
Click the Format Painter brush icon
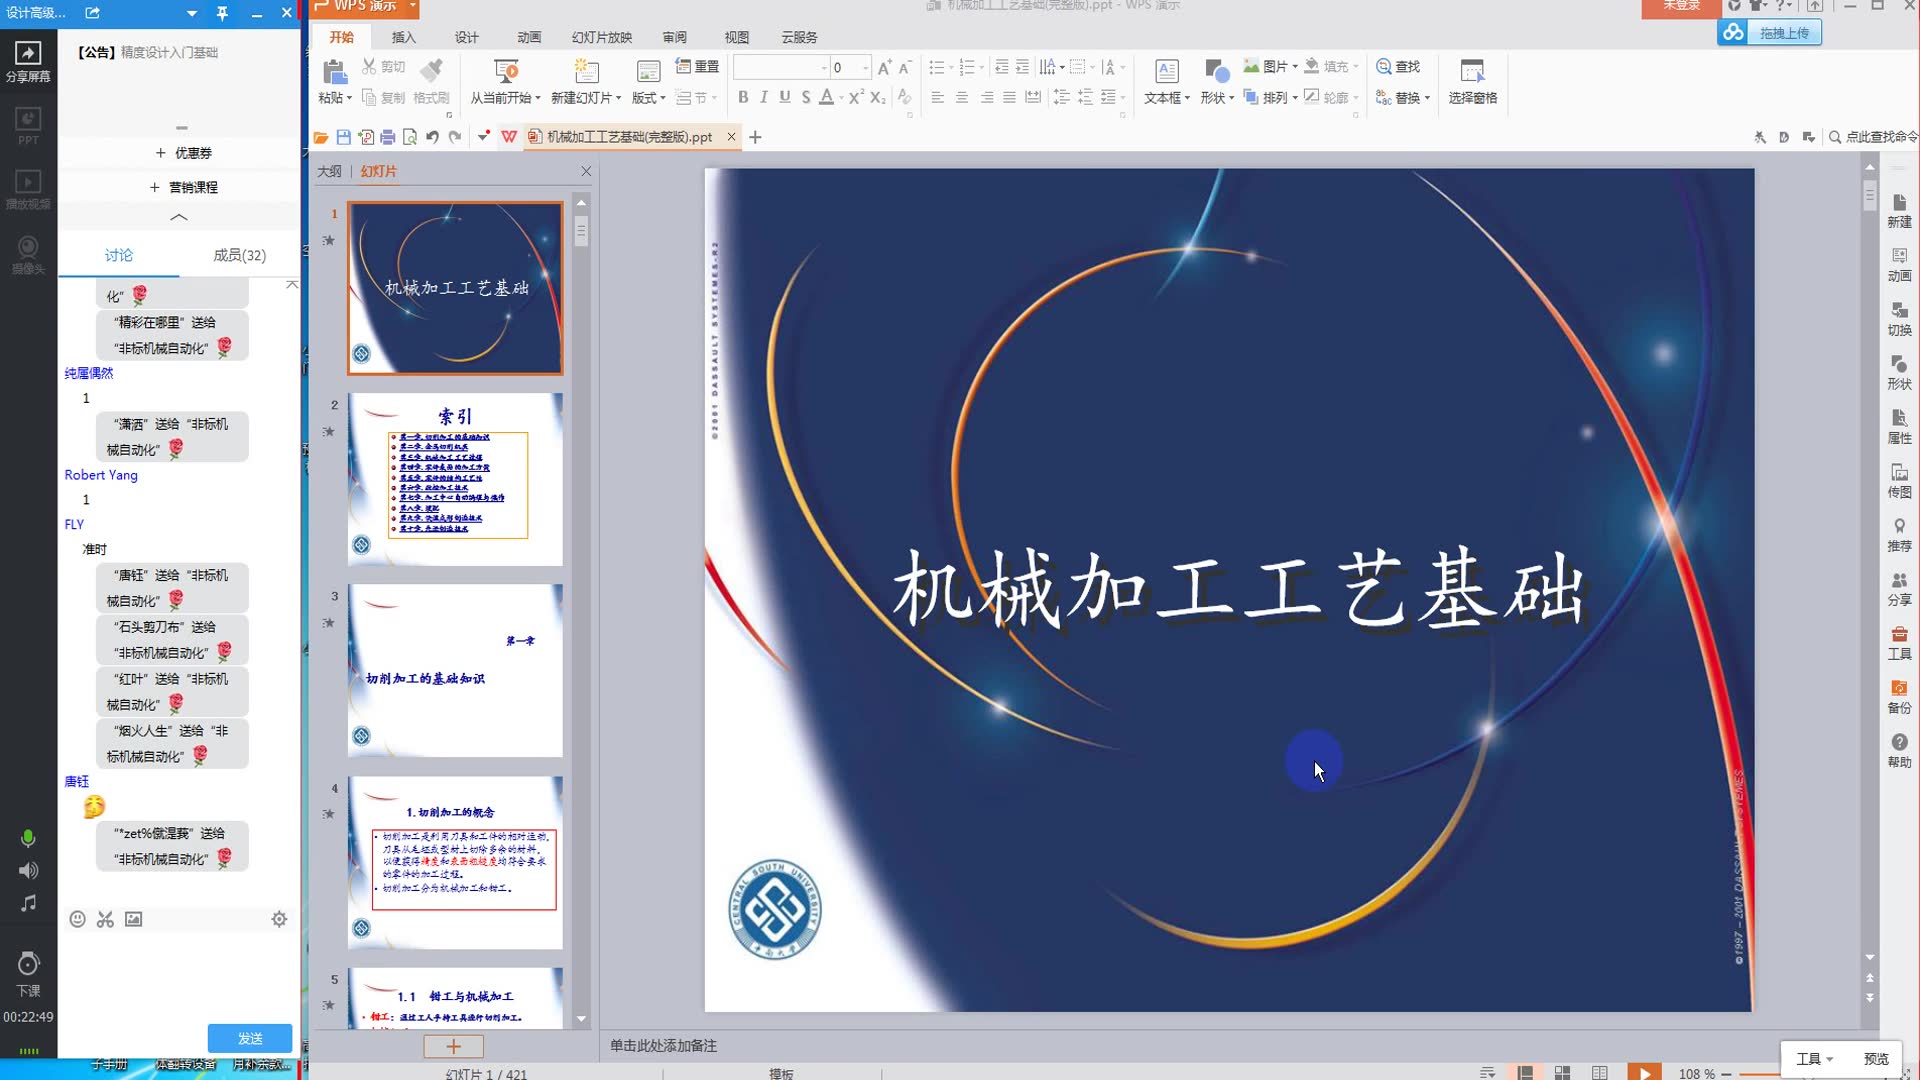pos(432,70)
